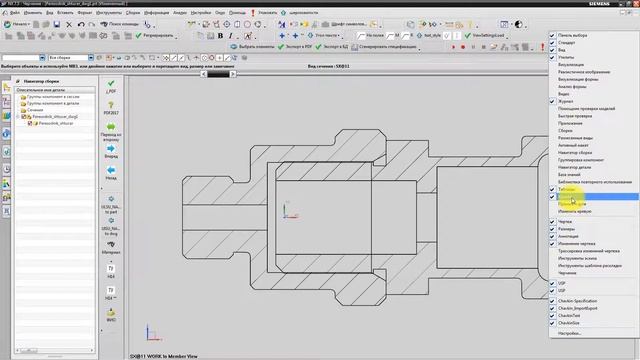Click the Undo arrow icon

click(81, 24)
